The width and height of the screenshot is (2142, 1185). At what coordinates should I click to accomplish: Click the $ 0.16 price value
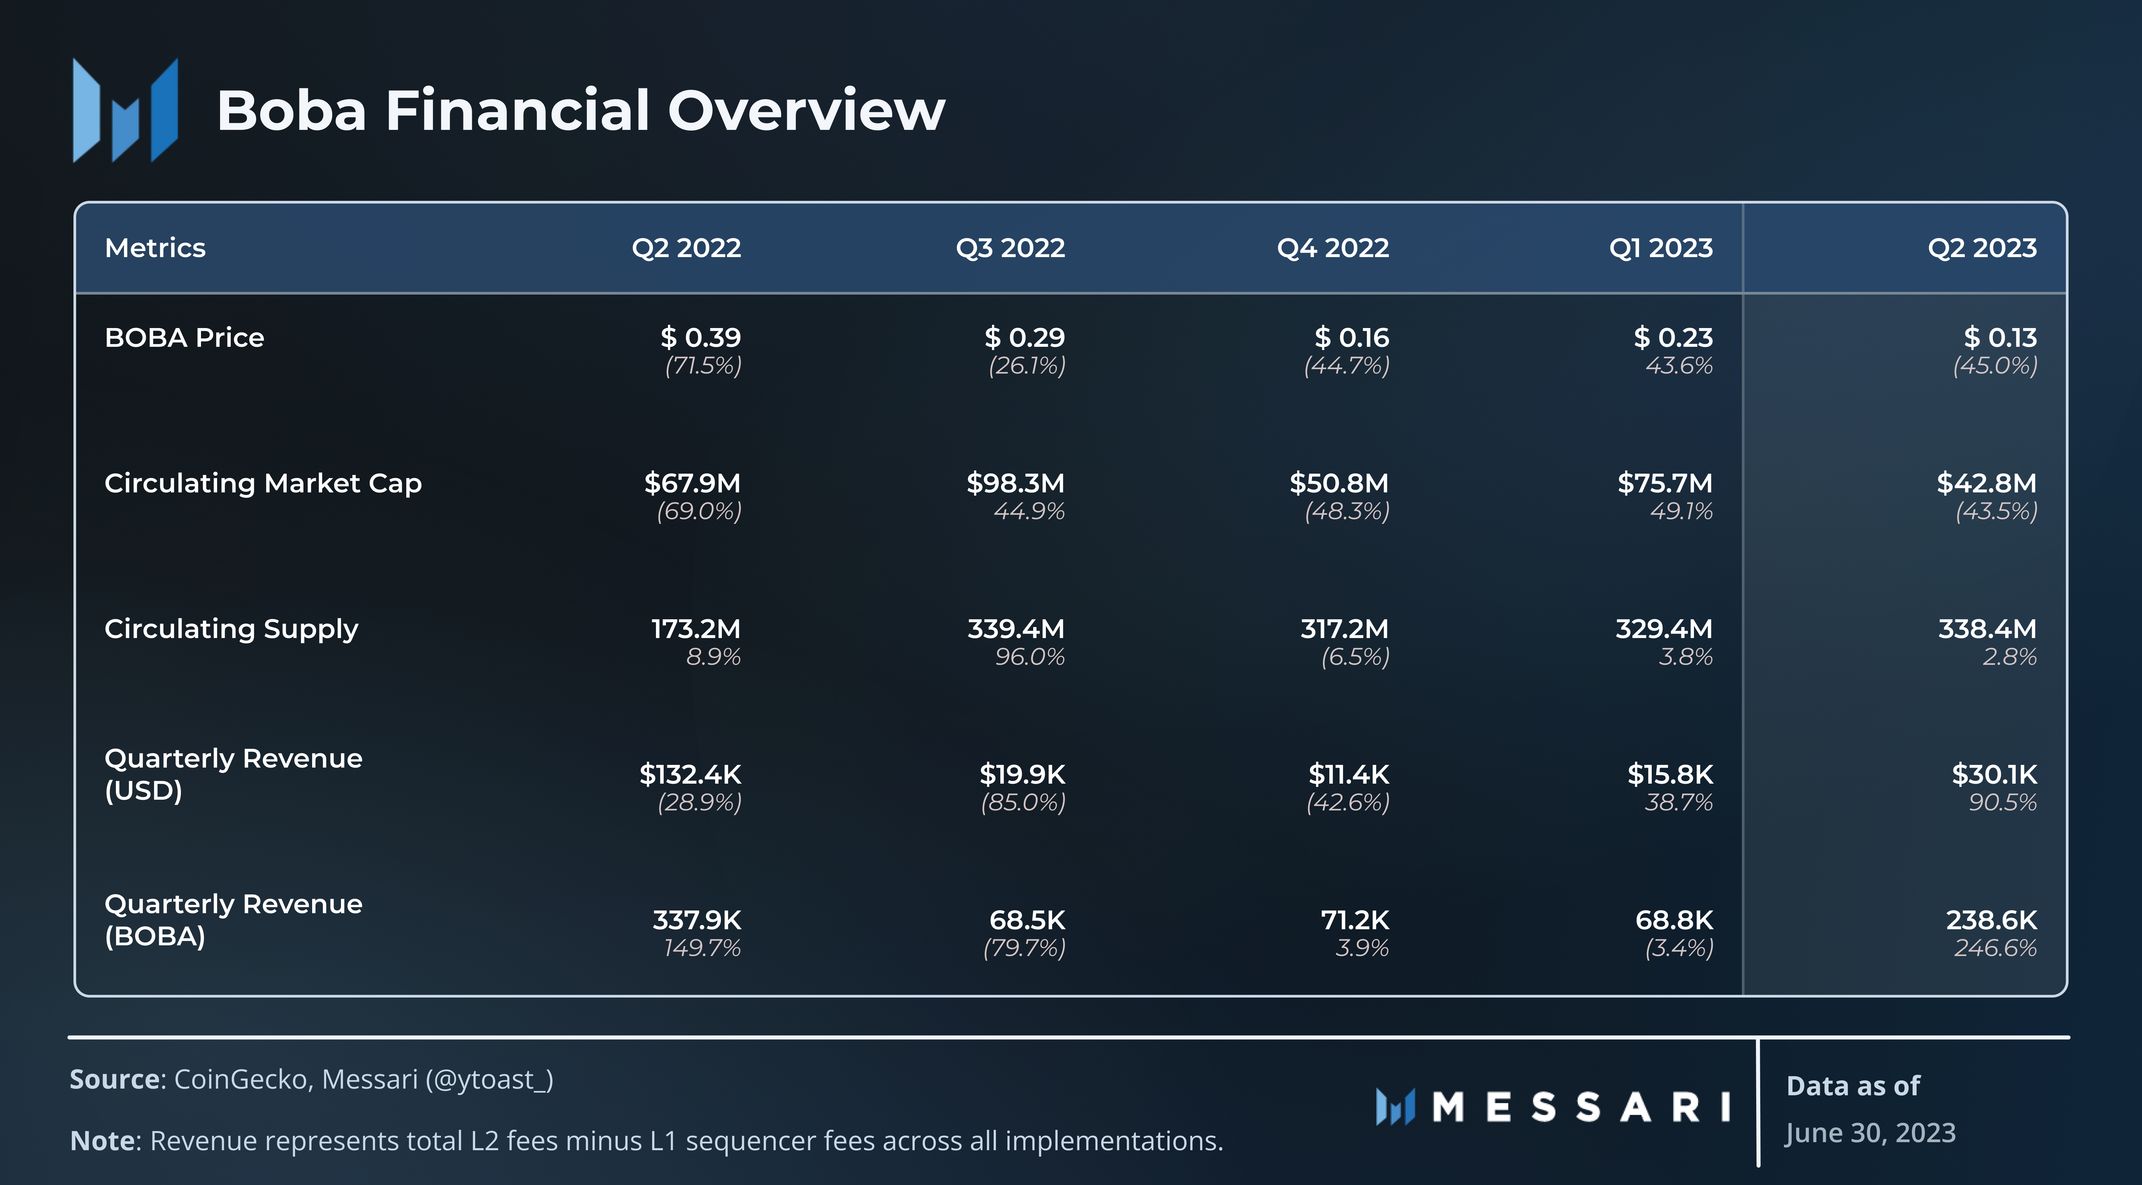1352,338
